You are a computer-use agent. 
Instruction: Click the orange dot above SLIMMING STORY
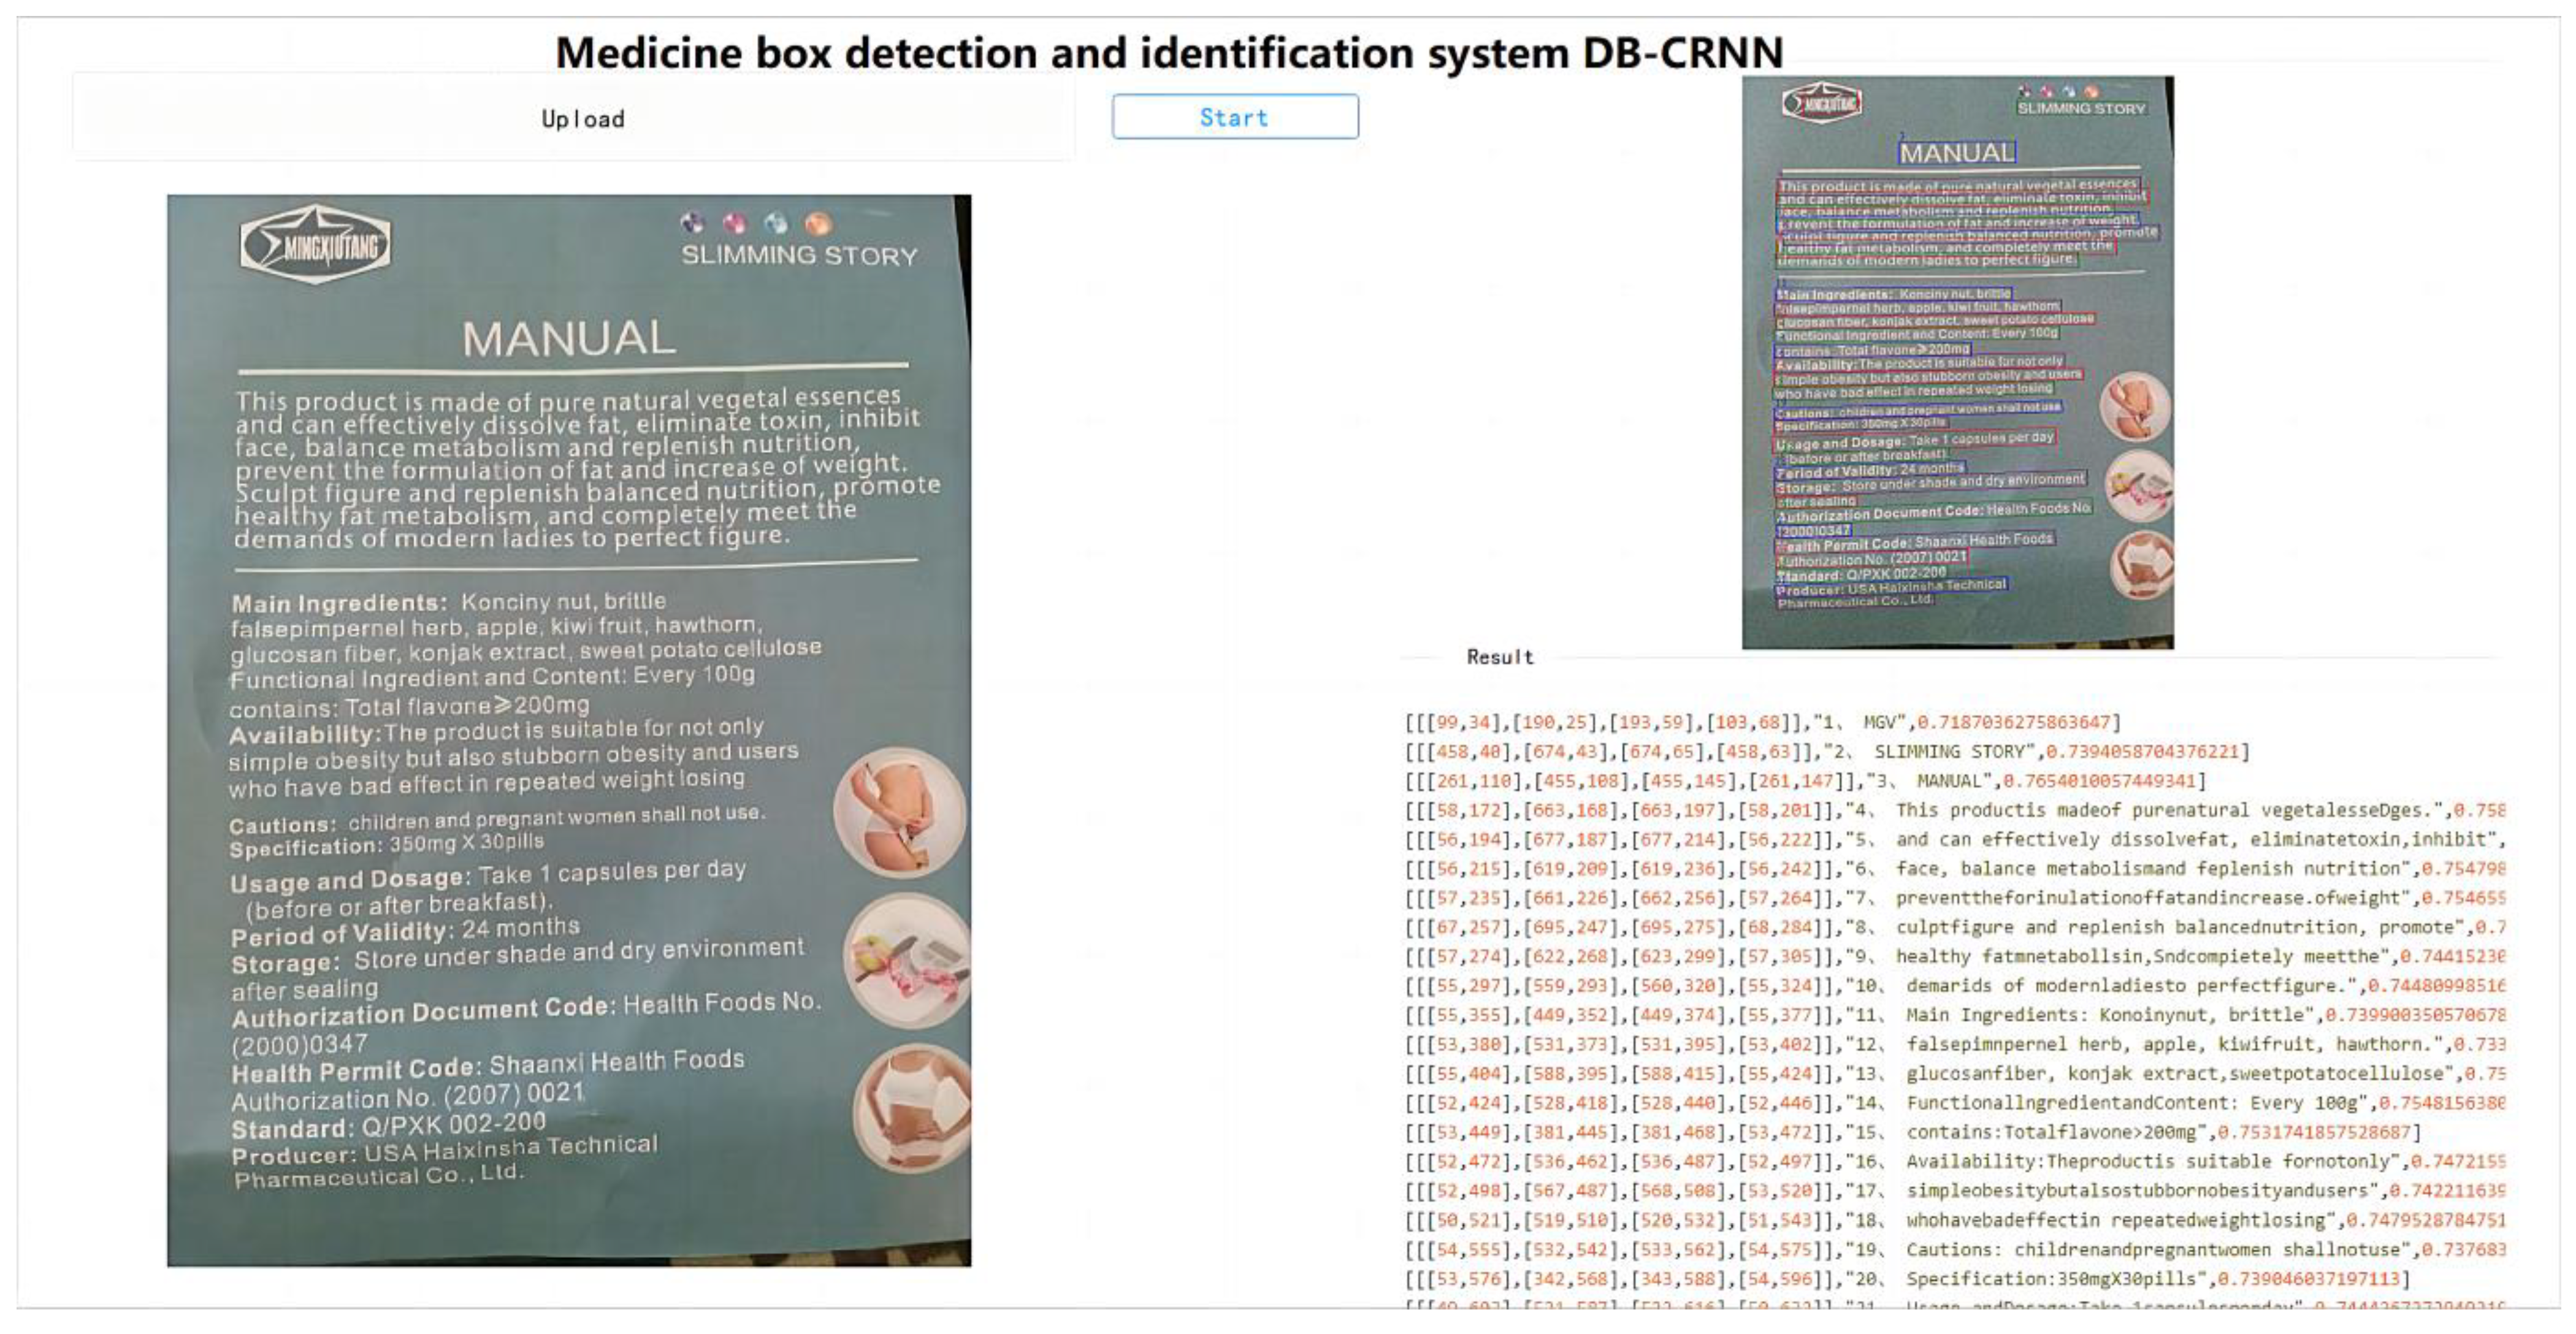[818, 222]
